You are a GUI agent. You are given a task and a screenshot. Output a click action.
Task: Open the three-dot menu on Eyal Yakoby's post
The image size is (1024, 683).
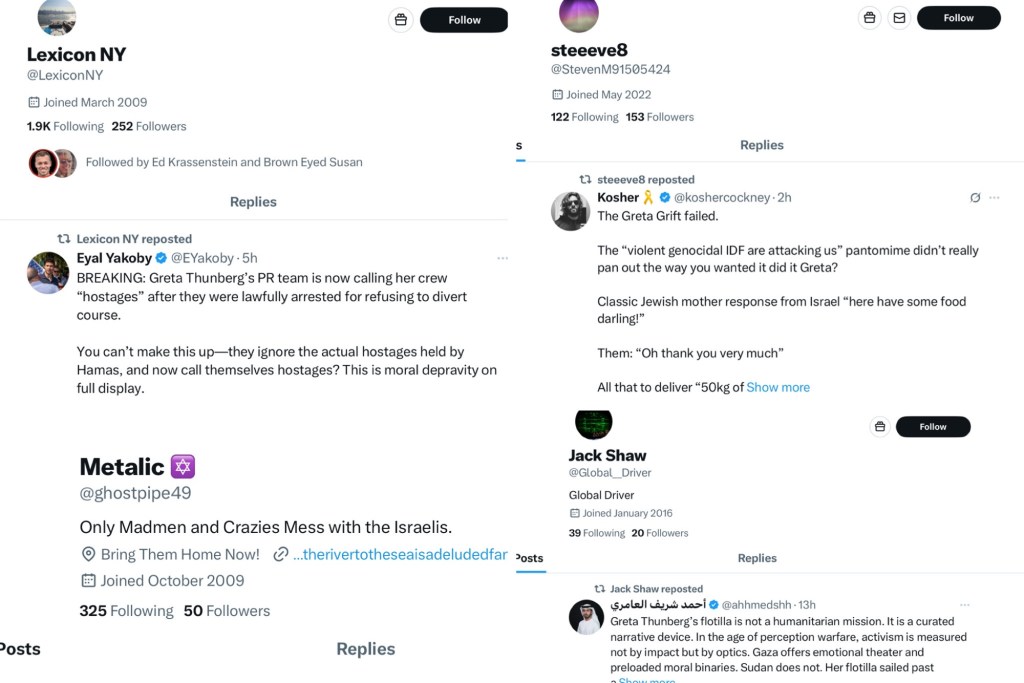pyautogui.click(x=502, y=258)
